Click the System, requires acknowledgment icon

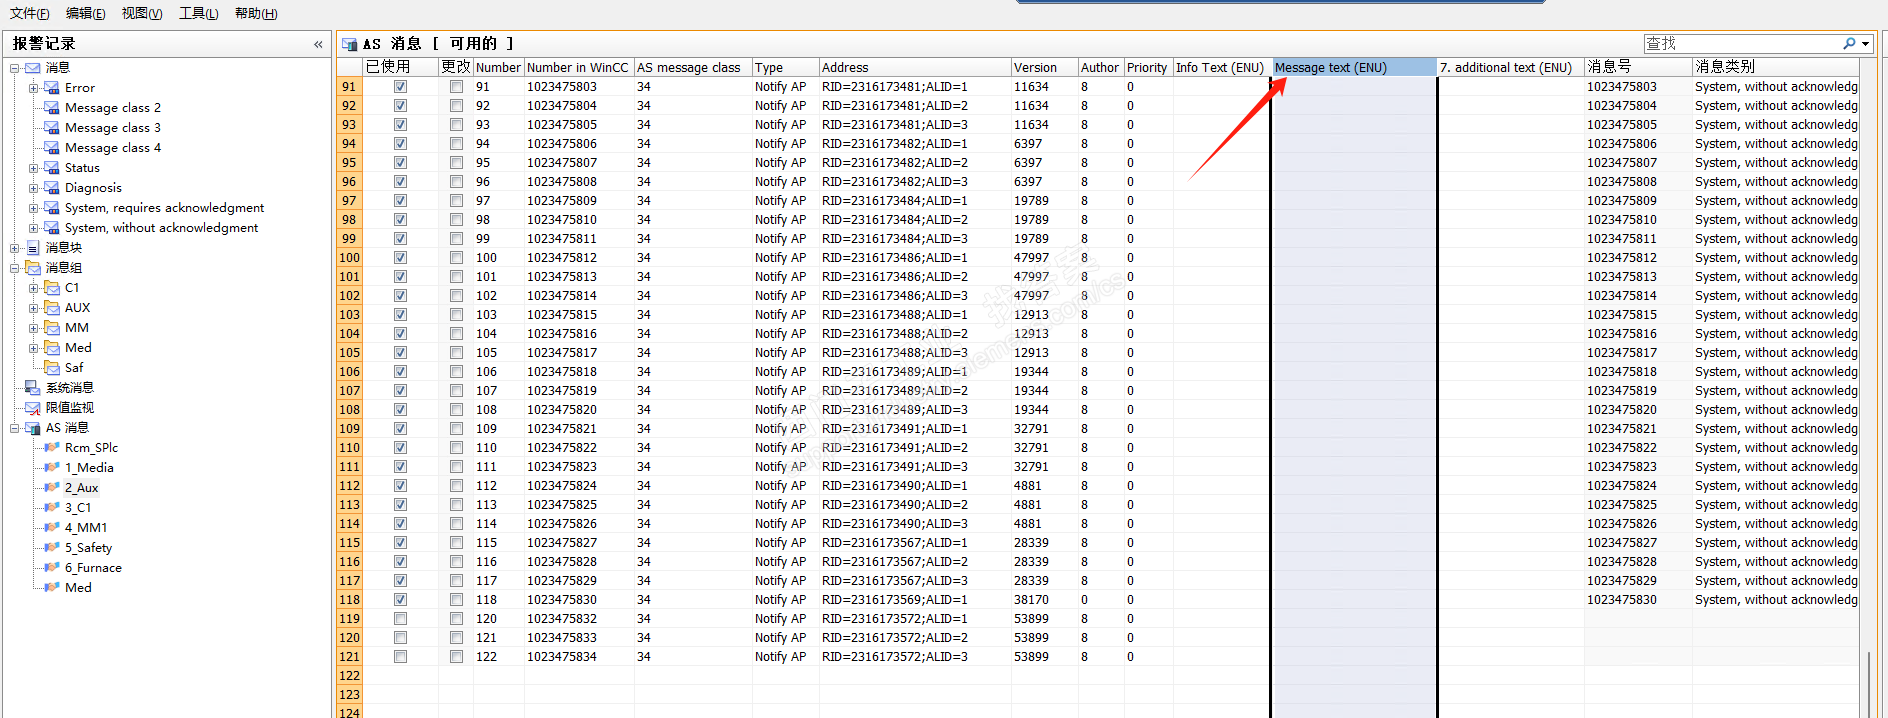click(x=52, y=208)
